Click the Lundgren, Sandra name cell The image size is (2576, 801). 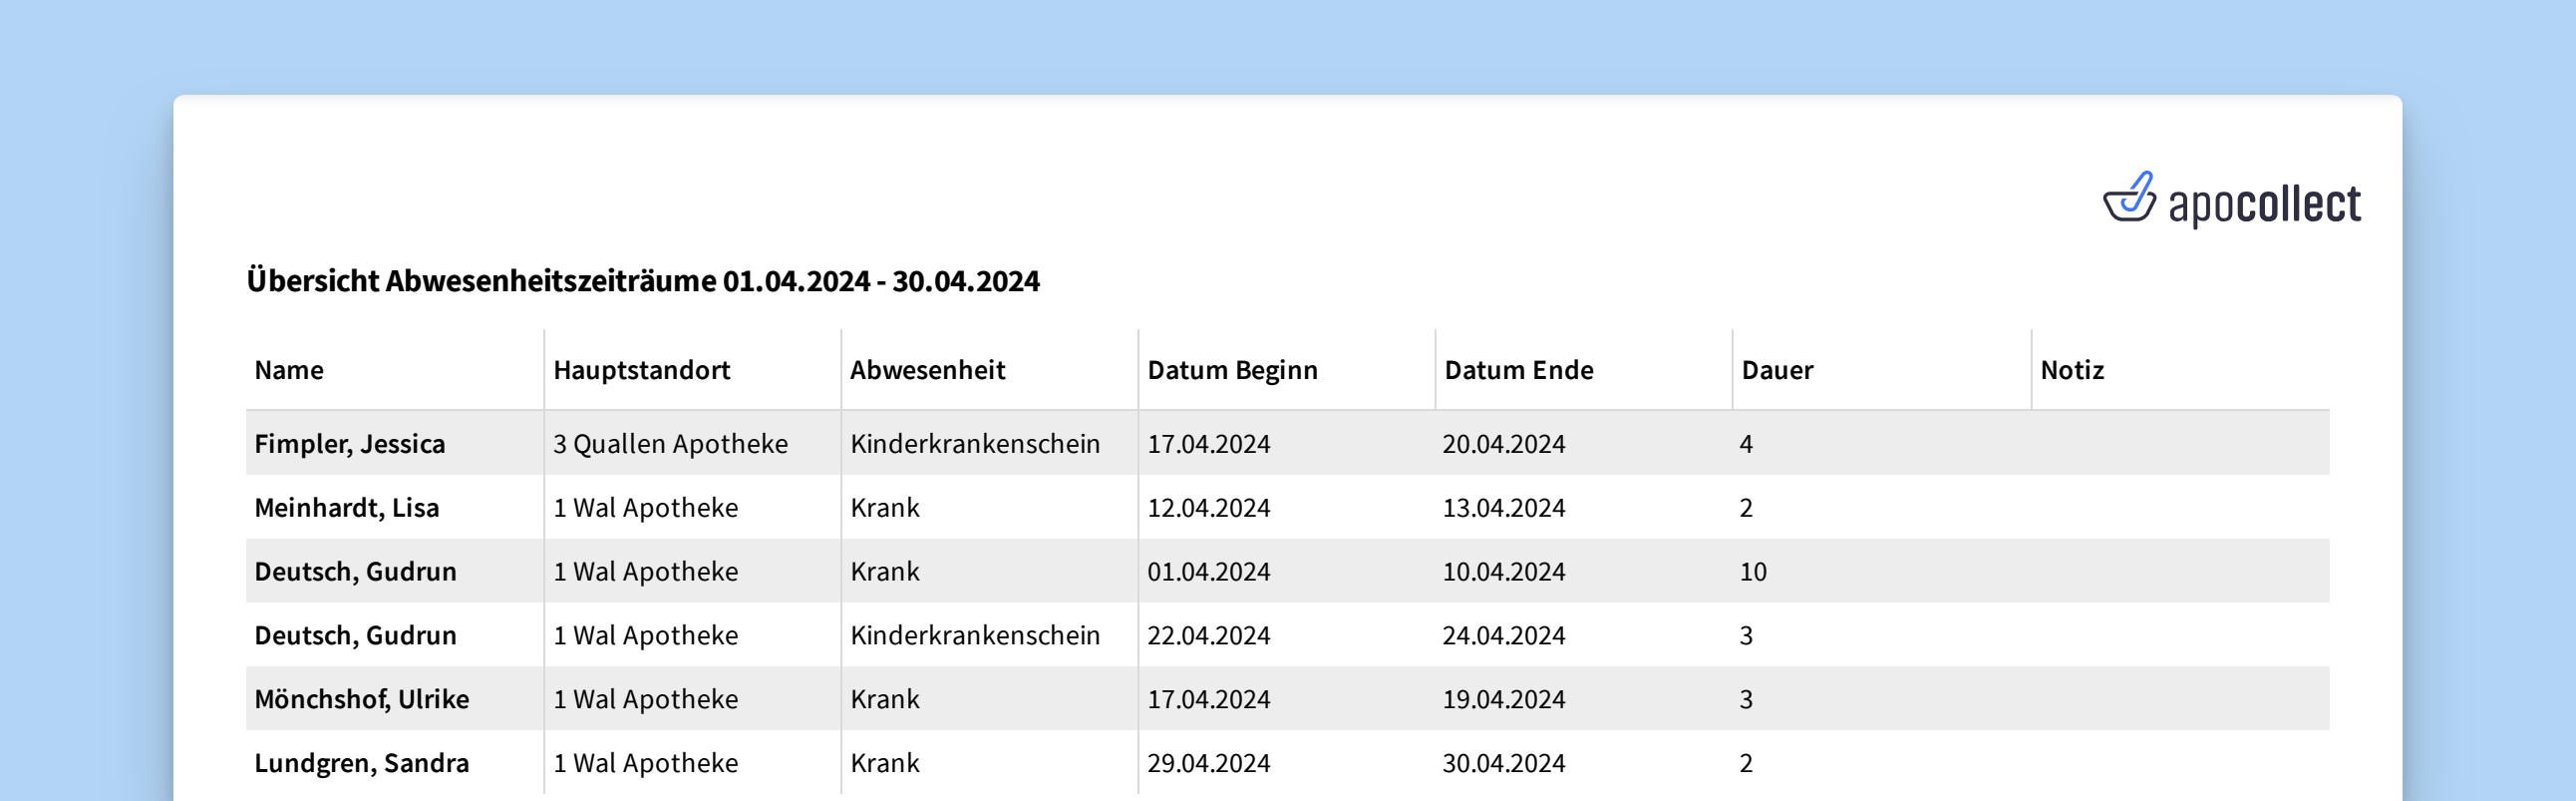click(362, 763)
